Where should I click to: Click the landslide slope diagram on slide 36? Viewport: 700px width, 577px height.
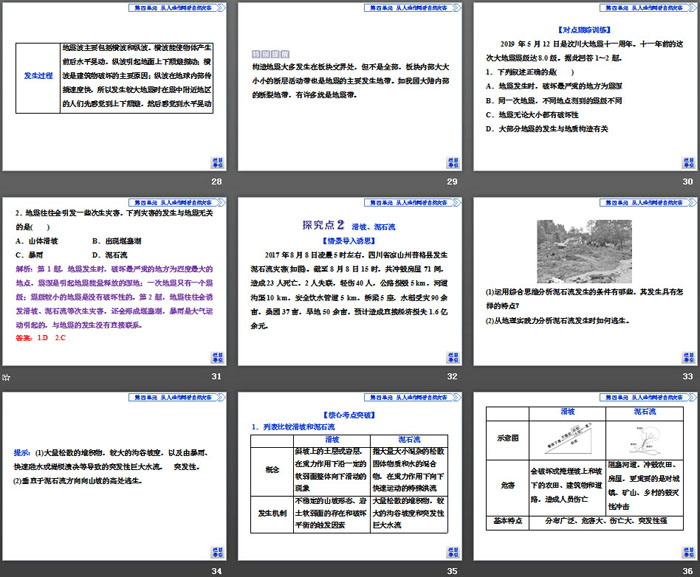coord(567,437)
